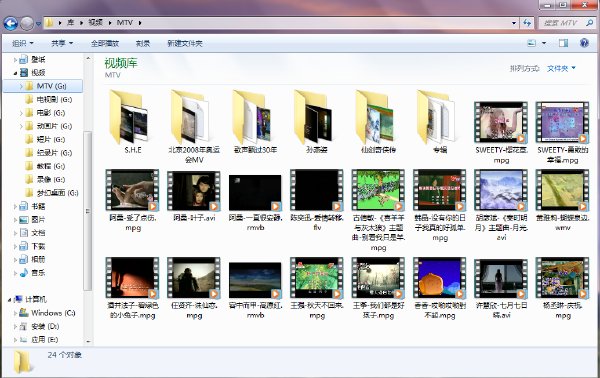Go back with the blue Back arrow
Image resolution: width=600 pixels, height=378 pixels.
tap(11, 23)
